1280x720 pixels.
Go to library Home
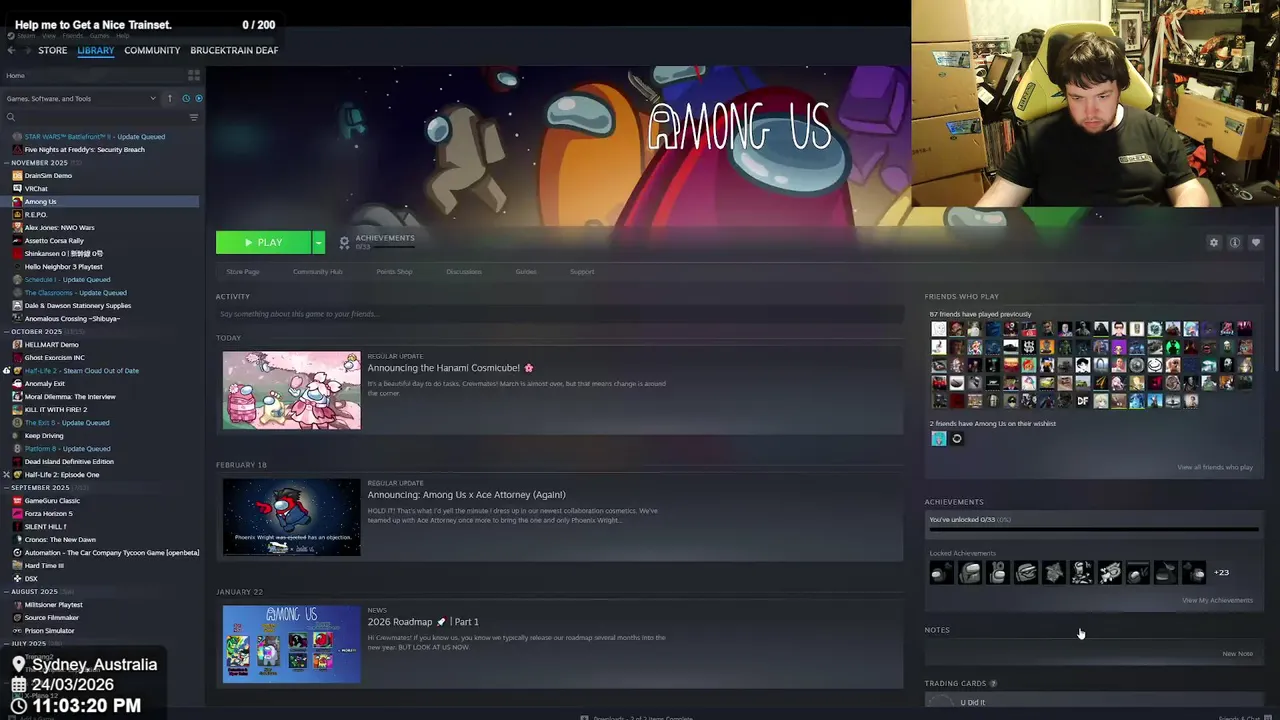(x=16, y=75)
